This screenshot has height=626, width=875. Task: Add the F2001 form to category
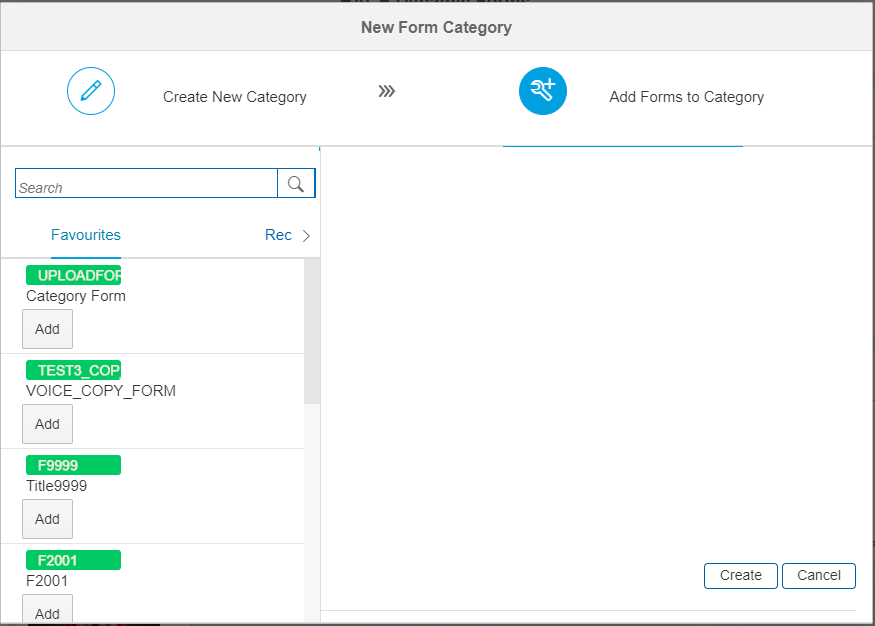(x=47, y=611)
